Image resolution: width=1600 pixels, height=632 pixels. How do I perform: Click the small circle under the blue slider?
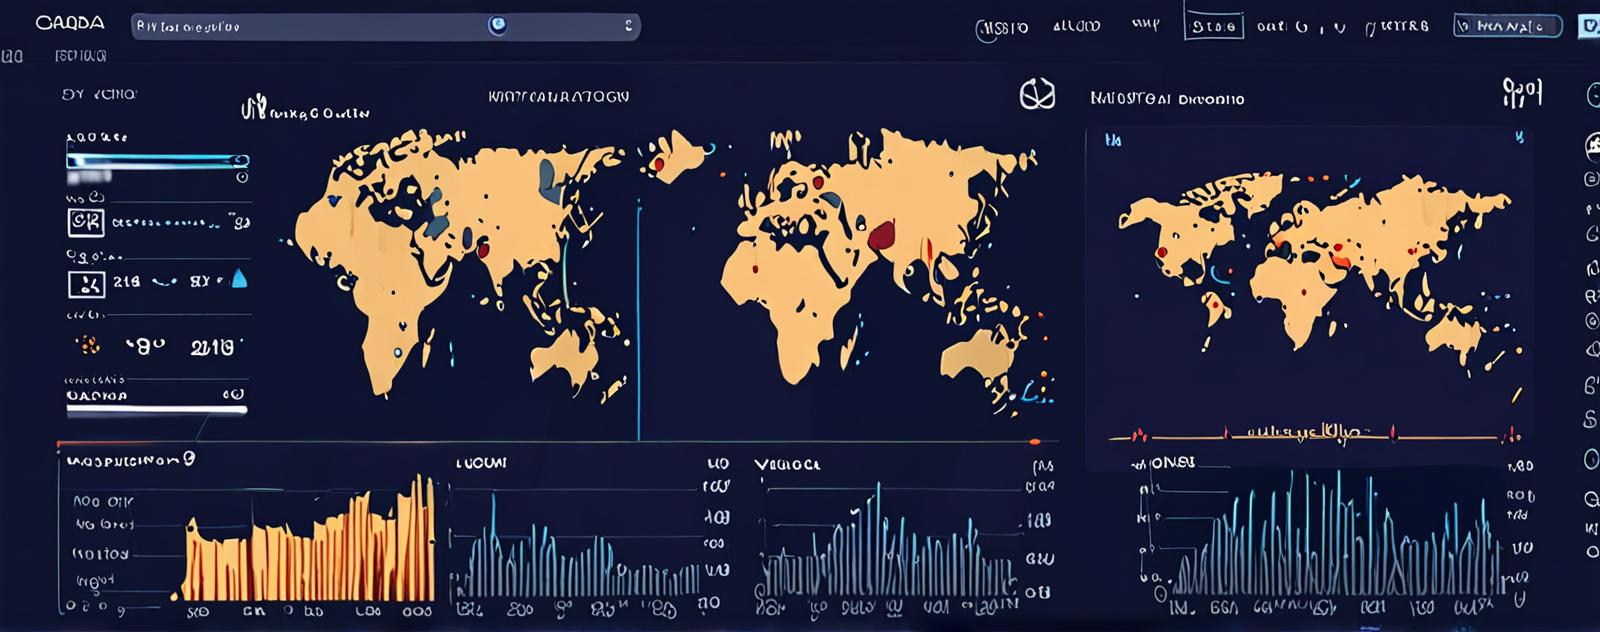point(242,177)
